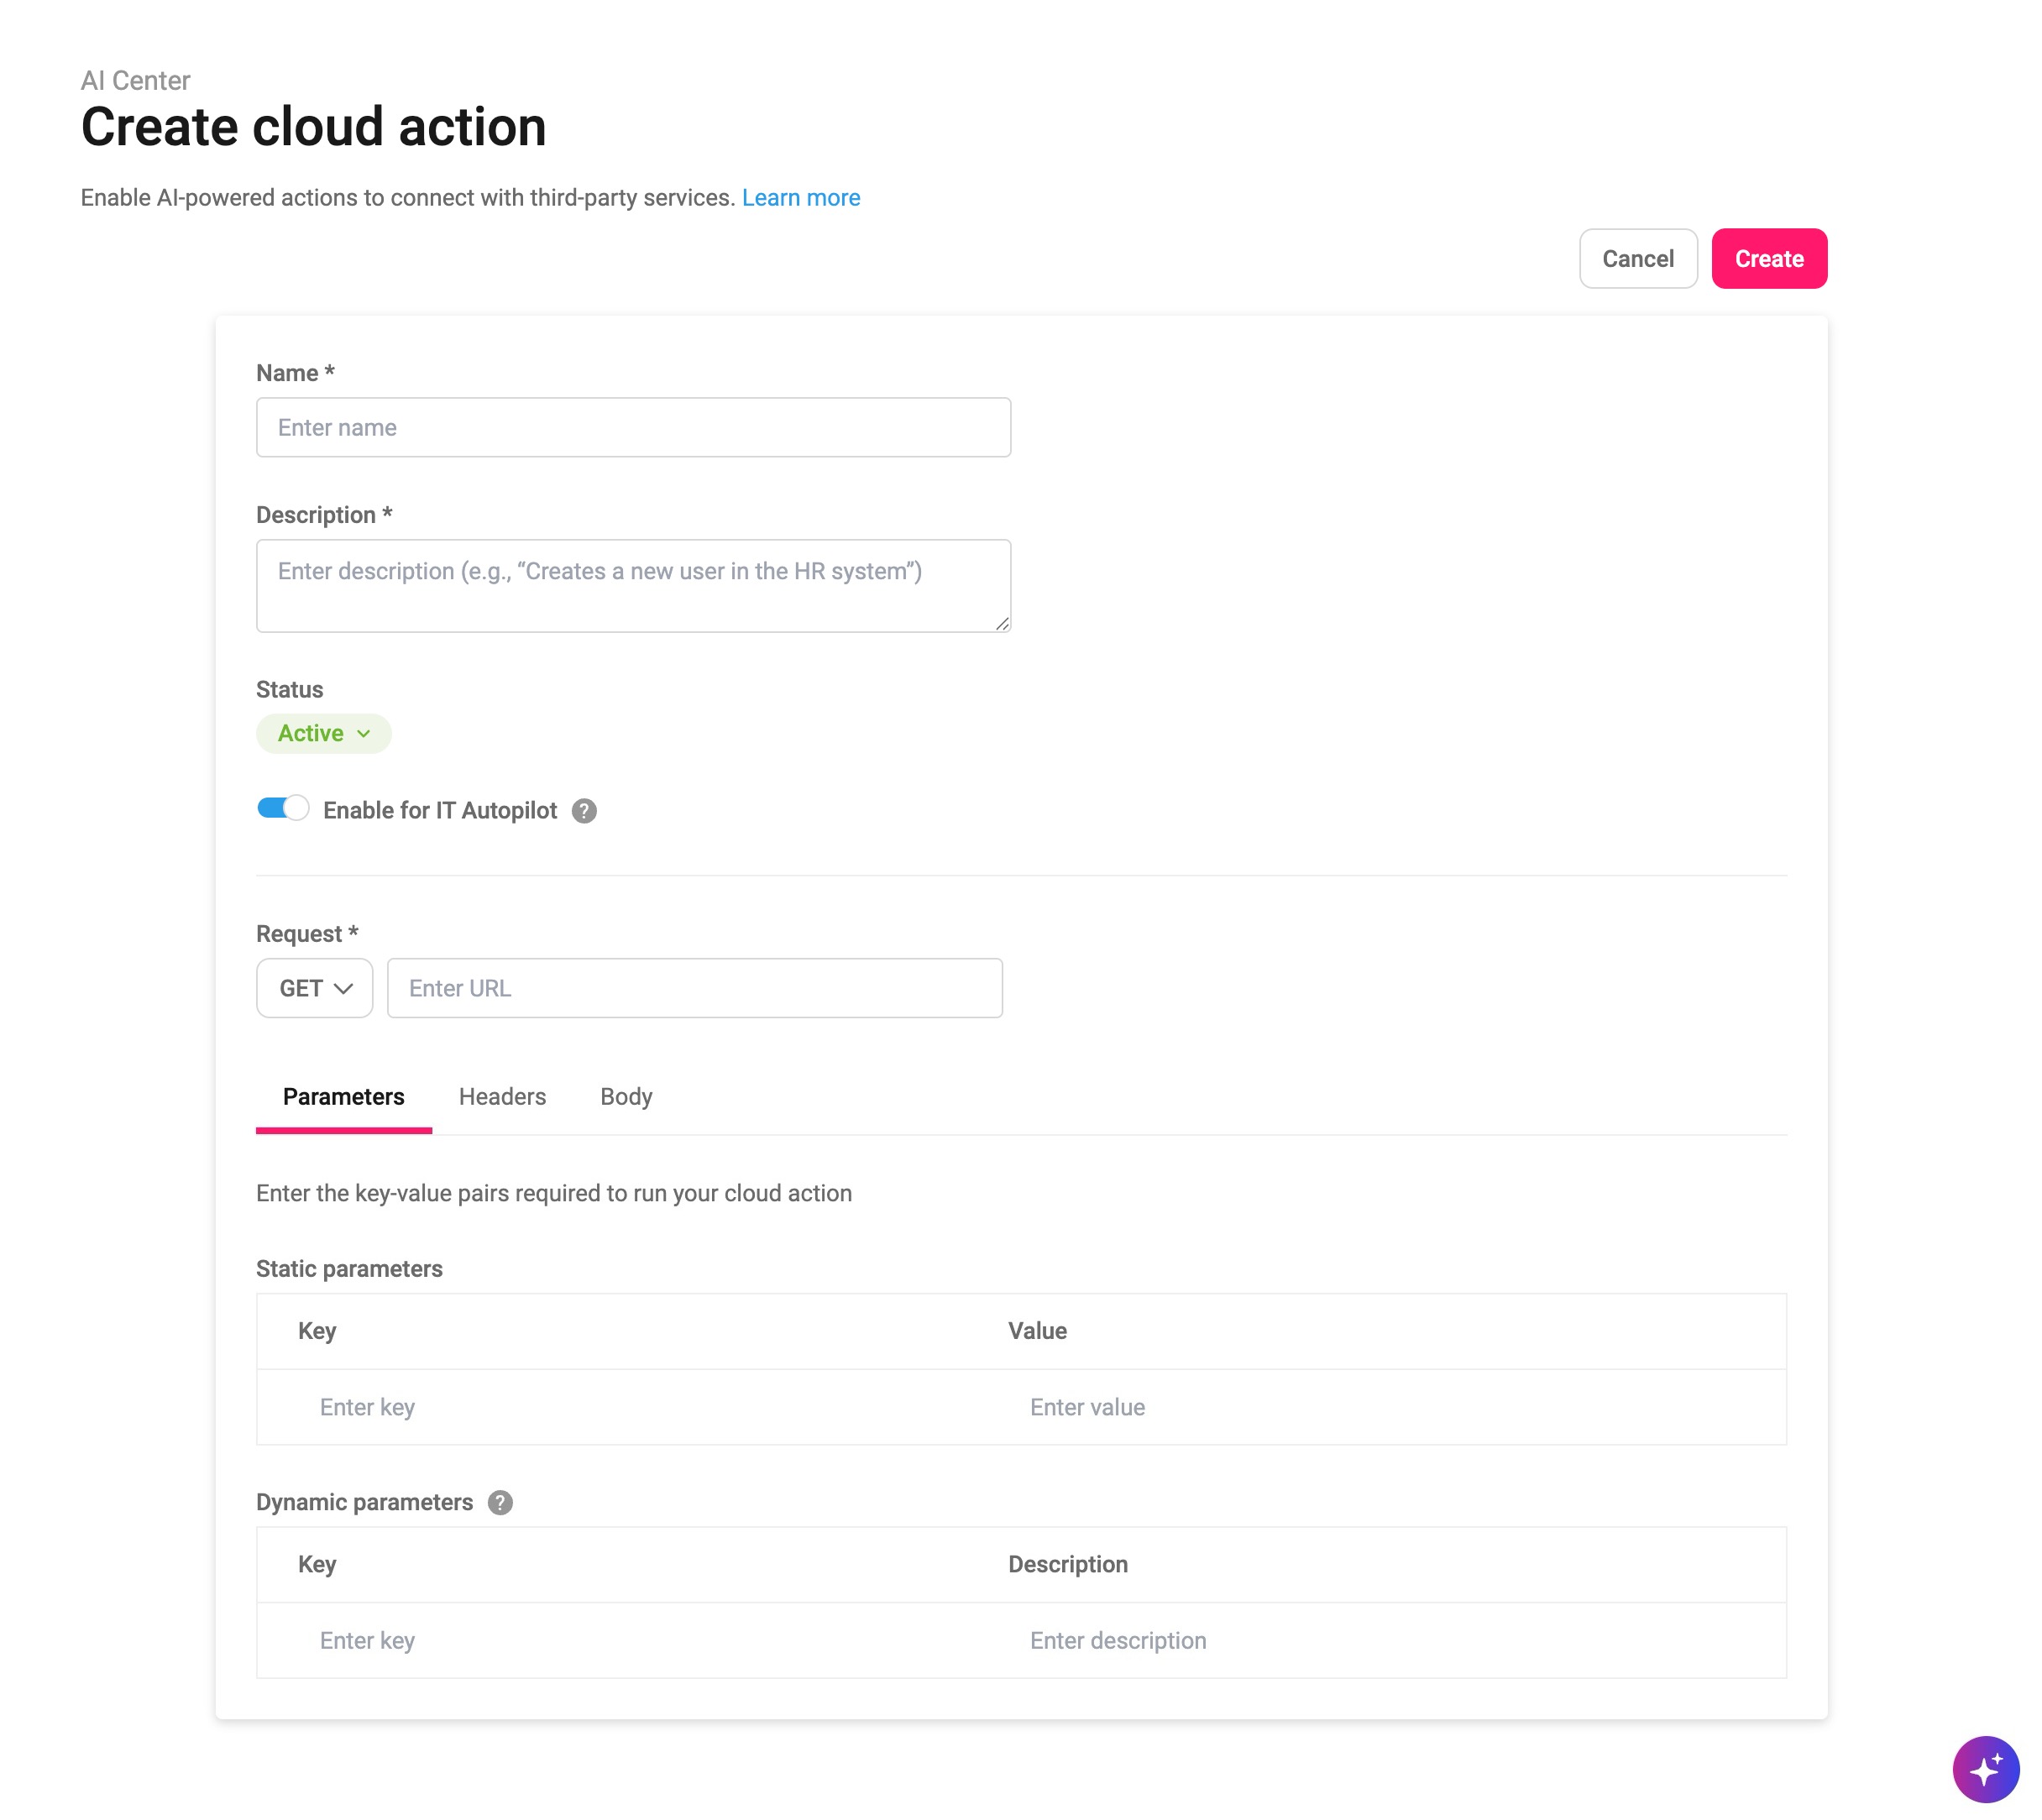2042x1820 pixels.
Task: Click the Static parameters heading
Action: tap(349, 1269)
